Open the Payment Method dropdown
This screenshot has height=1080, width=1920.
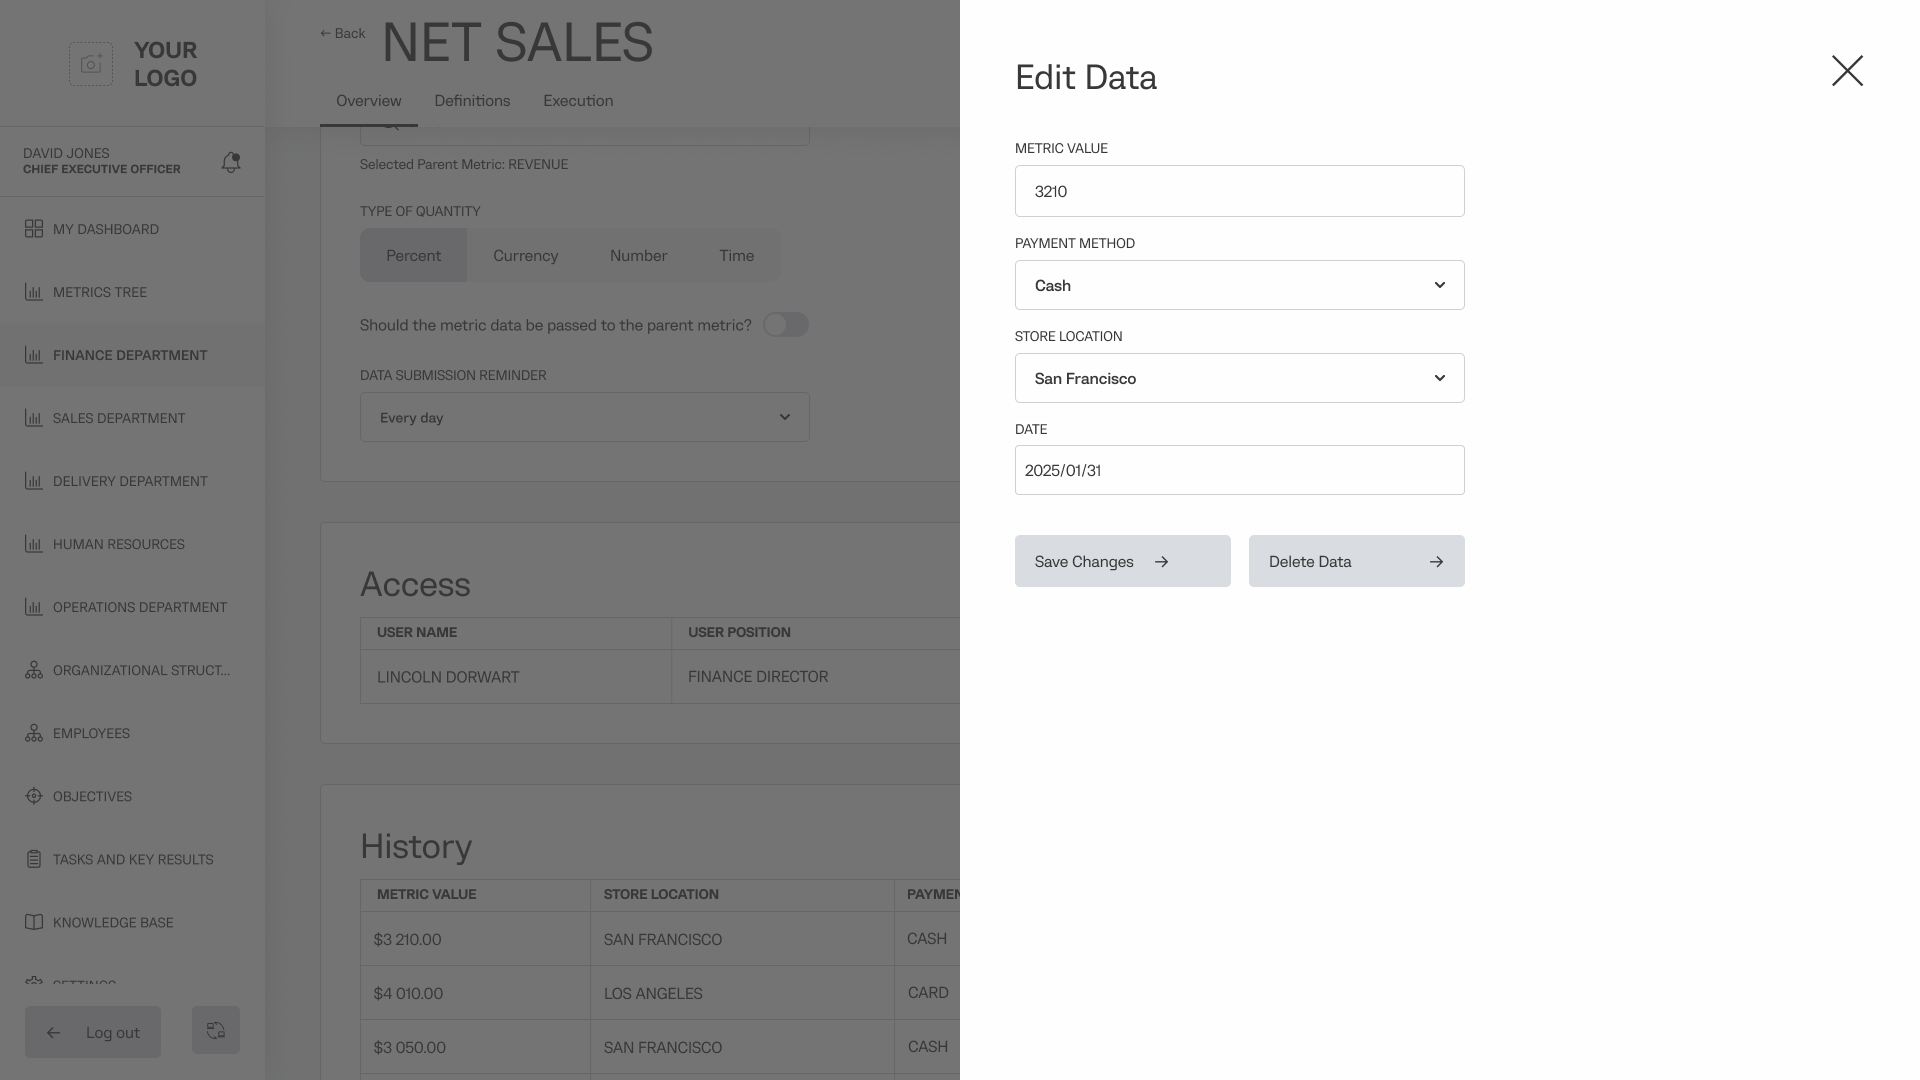pos(1239,285)
